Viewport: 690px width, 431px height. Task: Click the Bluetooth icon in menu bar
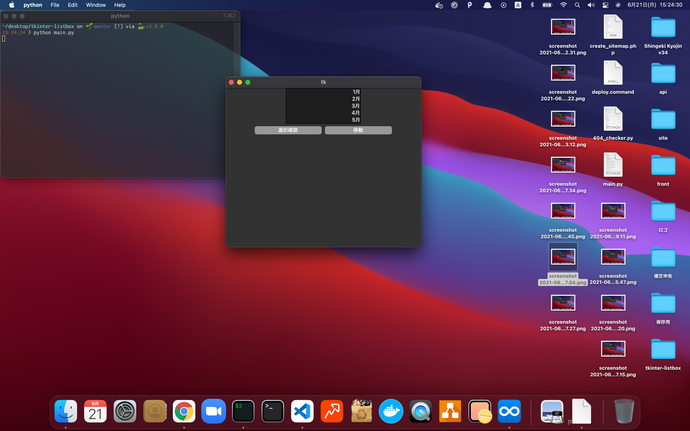click(x=532, y=5)
